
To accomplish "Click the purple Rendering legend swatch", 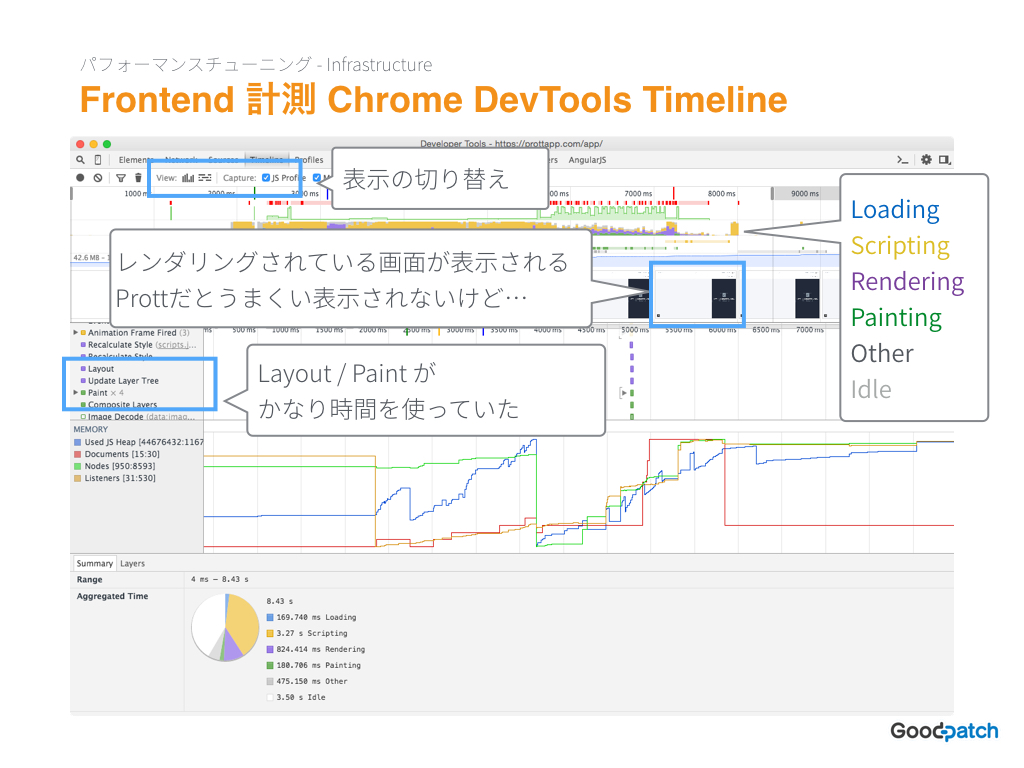I will pyautogui.click(x=270, y=649).
